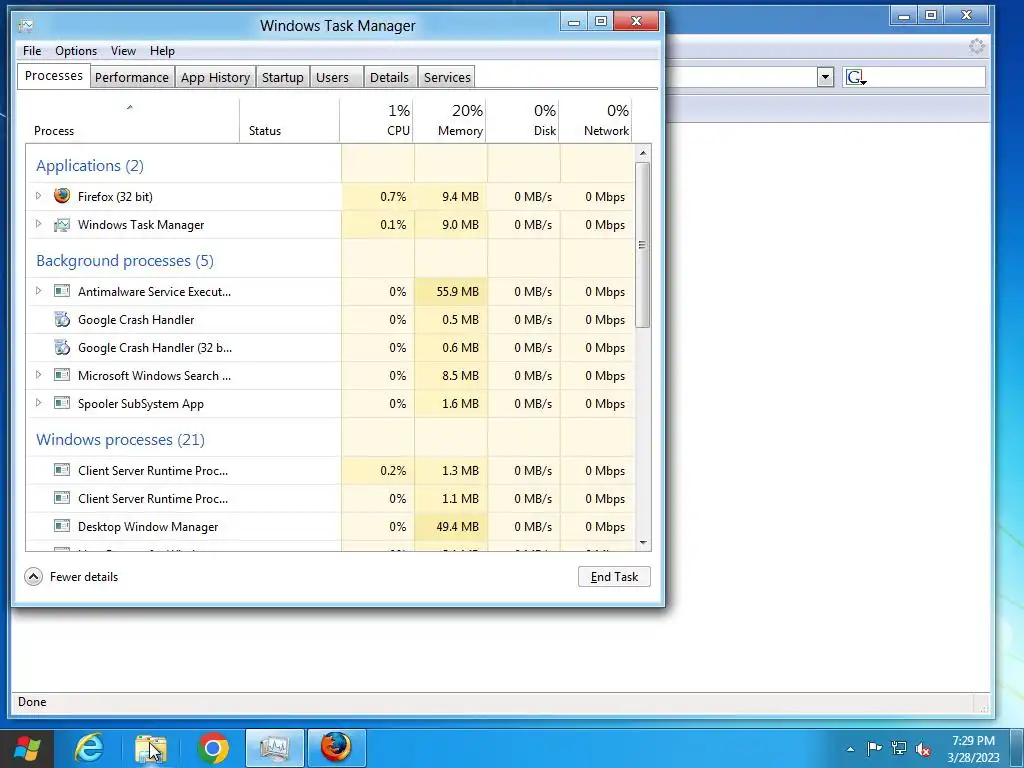Sort by the CPU column header
1024x768 pixels.
pyautogui.click(x=377, y=121)
